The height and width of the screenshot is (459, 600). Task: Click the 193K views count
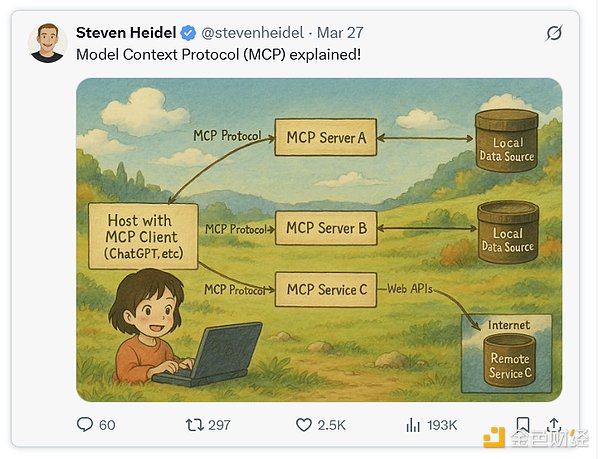(443, 425)
